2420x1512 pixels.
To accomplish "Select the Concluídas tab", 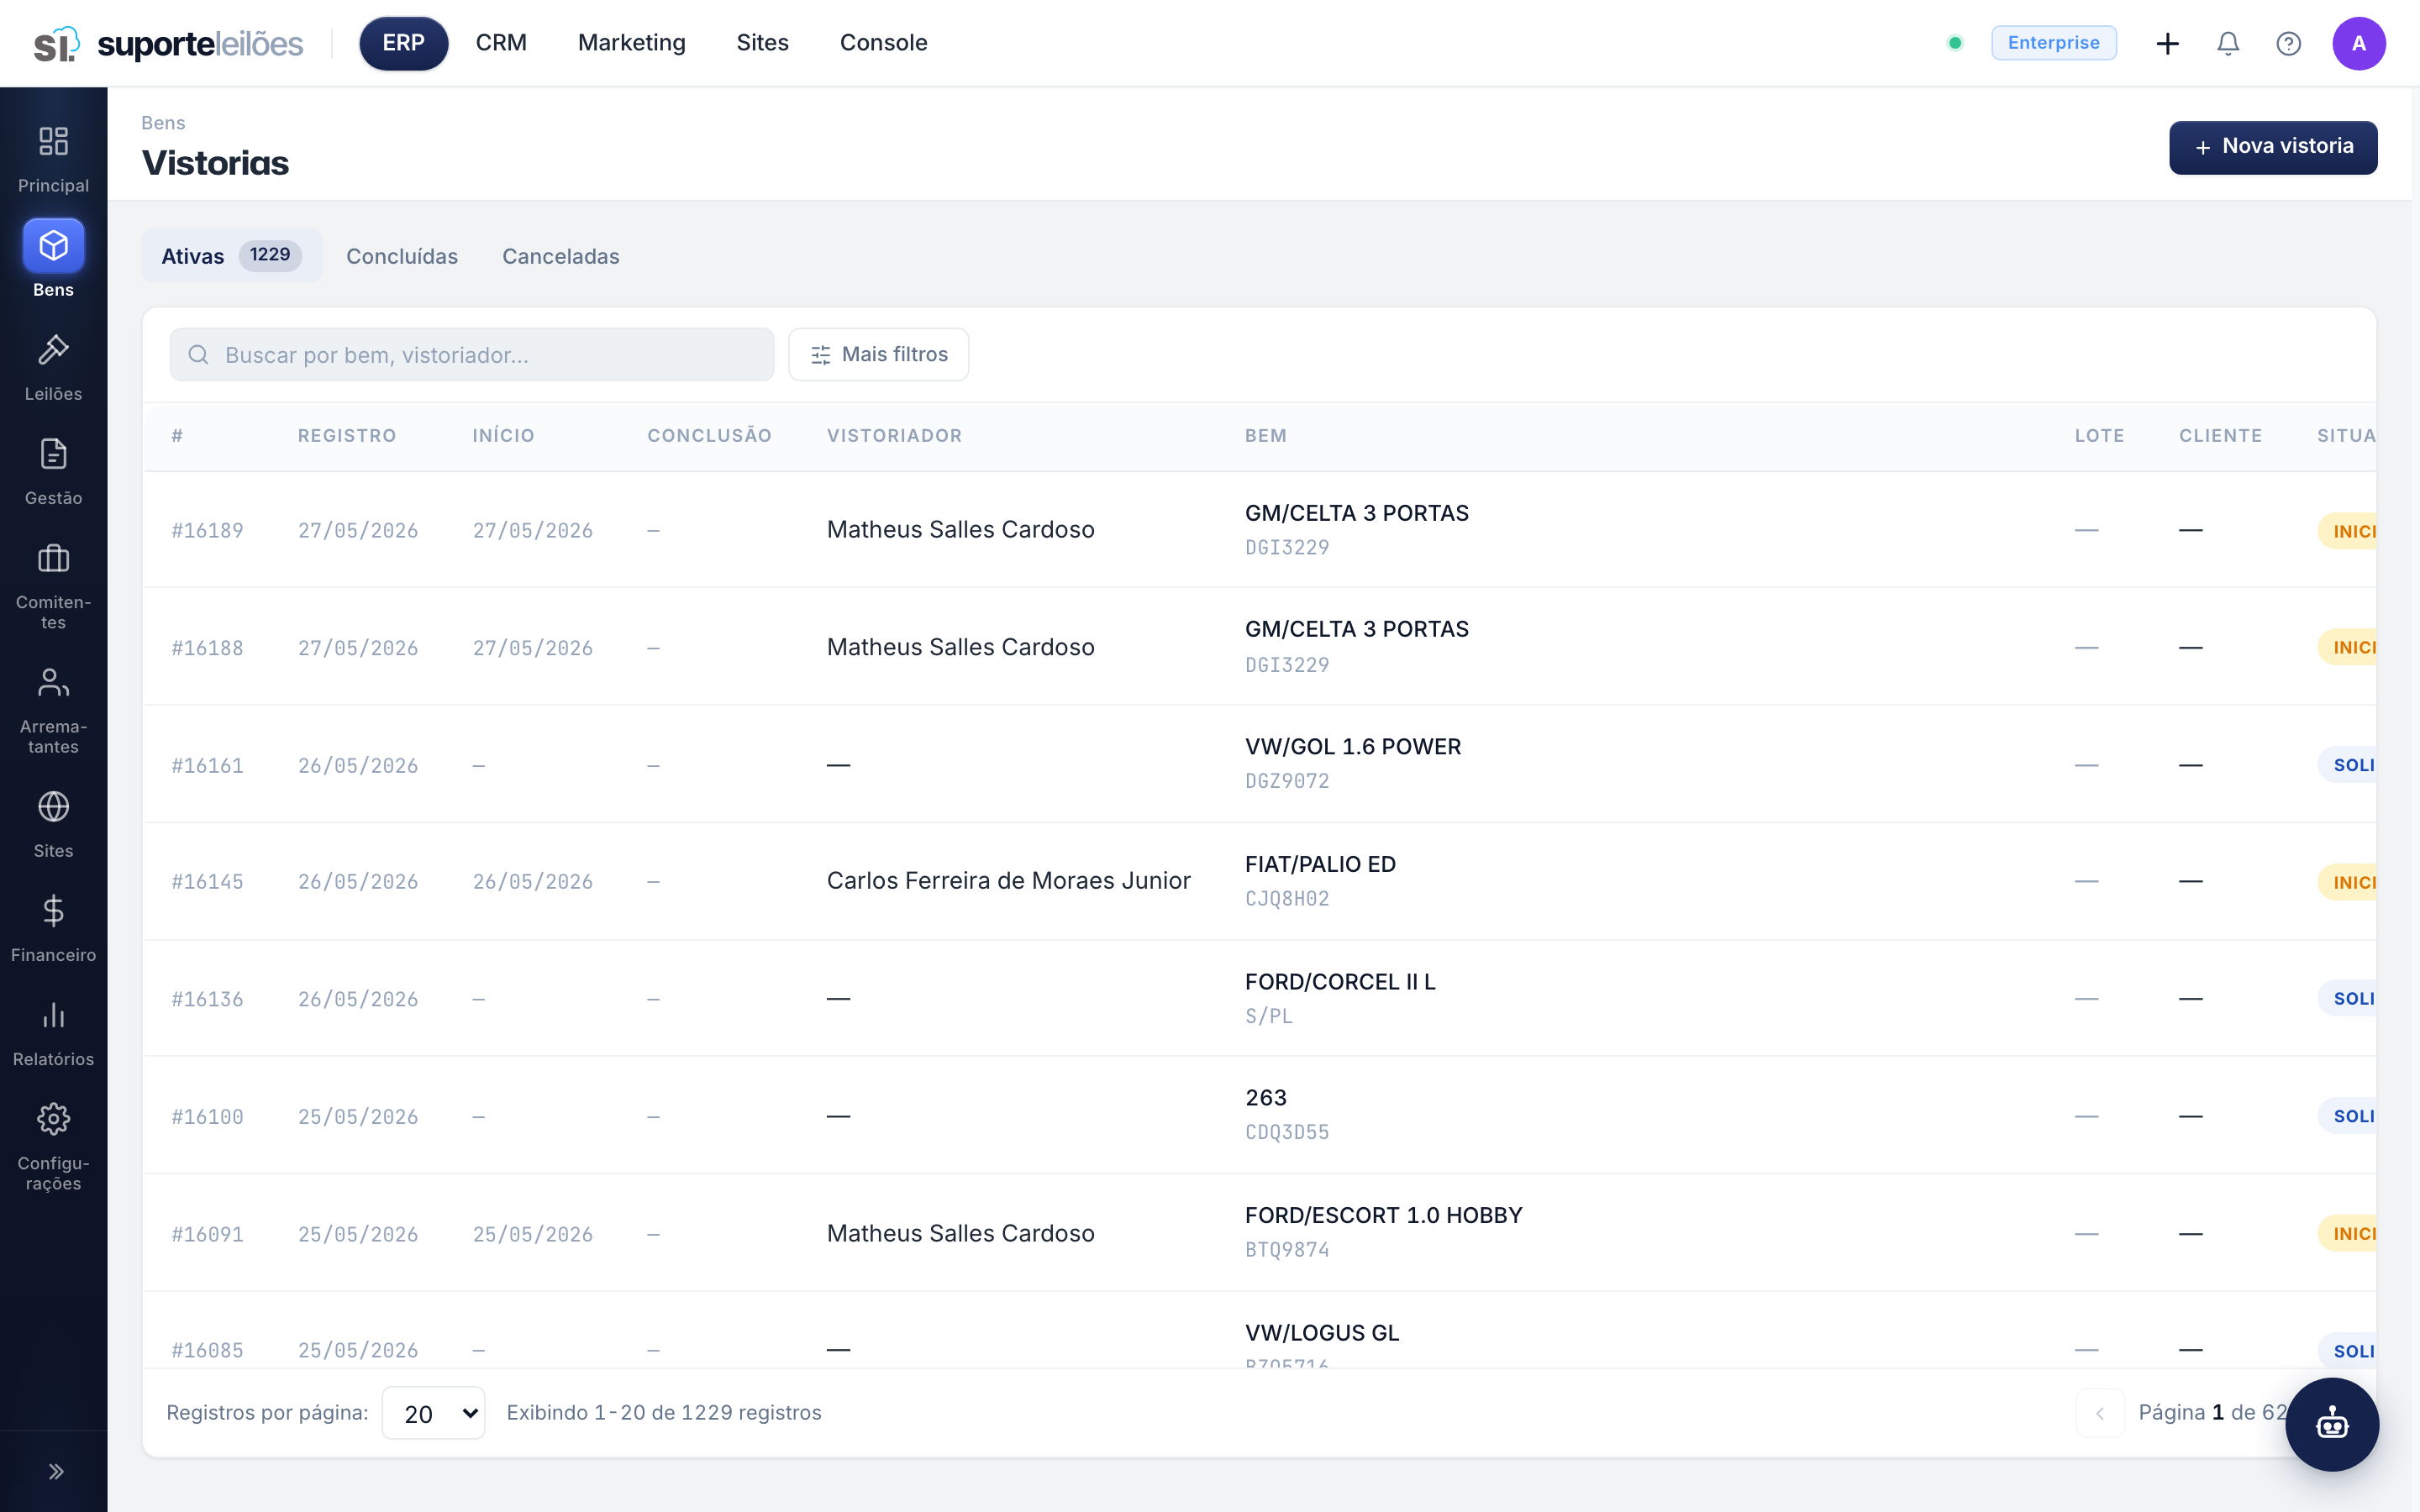I will (x=402, y=256).
